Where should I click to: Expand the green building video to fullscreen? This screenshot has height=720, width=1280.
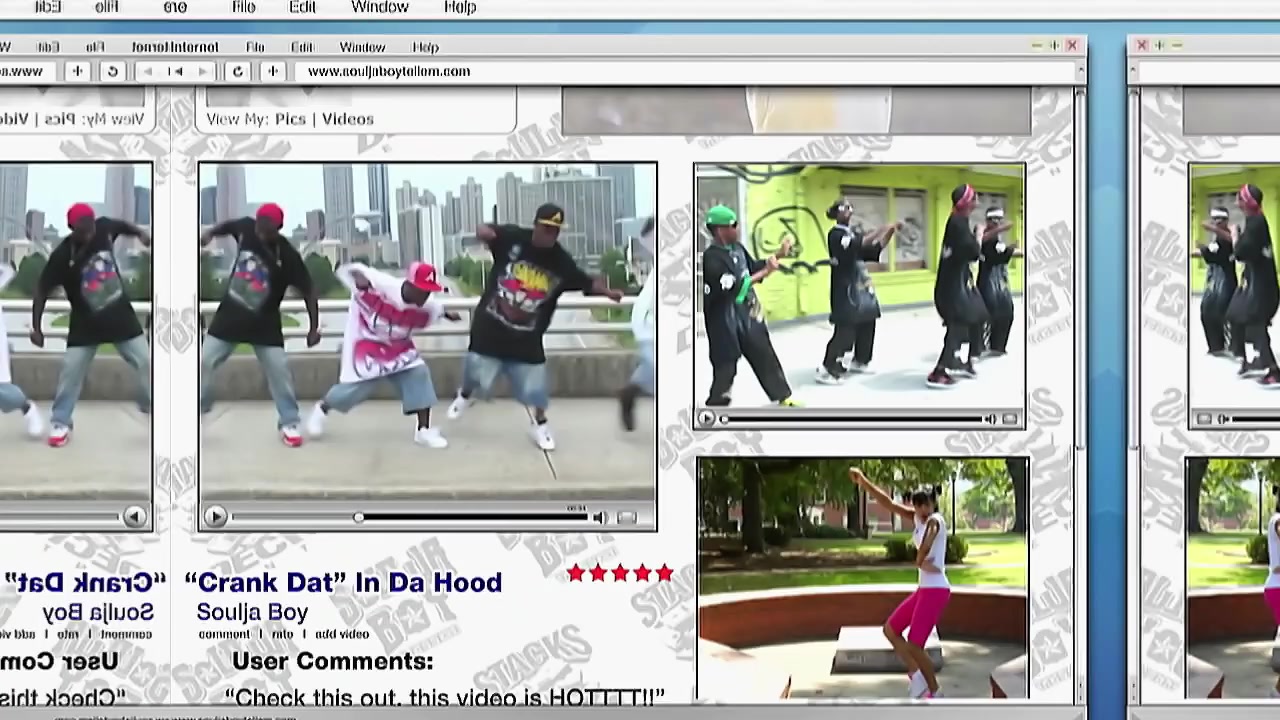click(1010, 420)
